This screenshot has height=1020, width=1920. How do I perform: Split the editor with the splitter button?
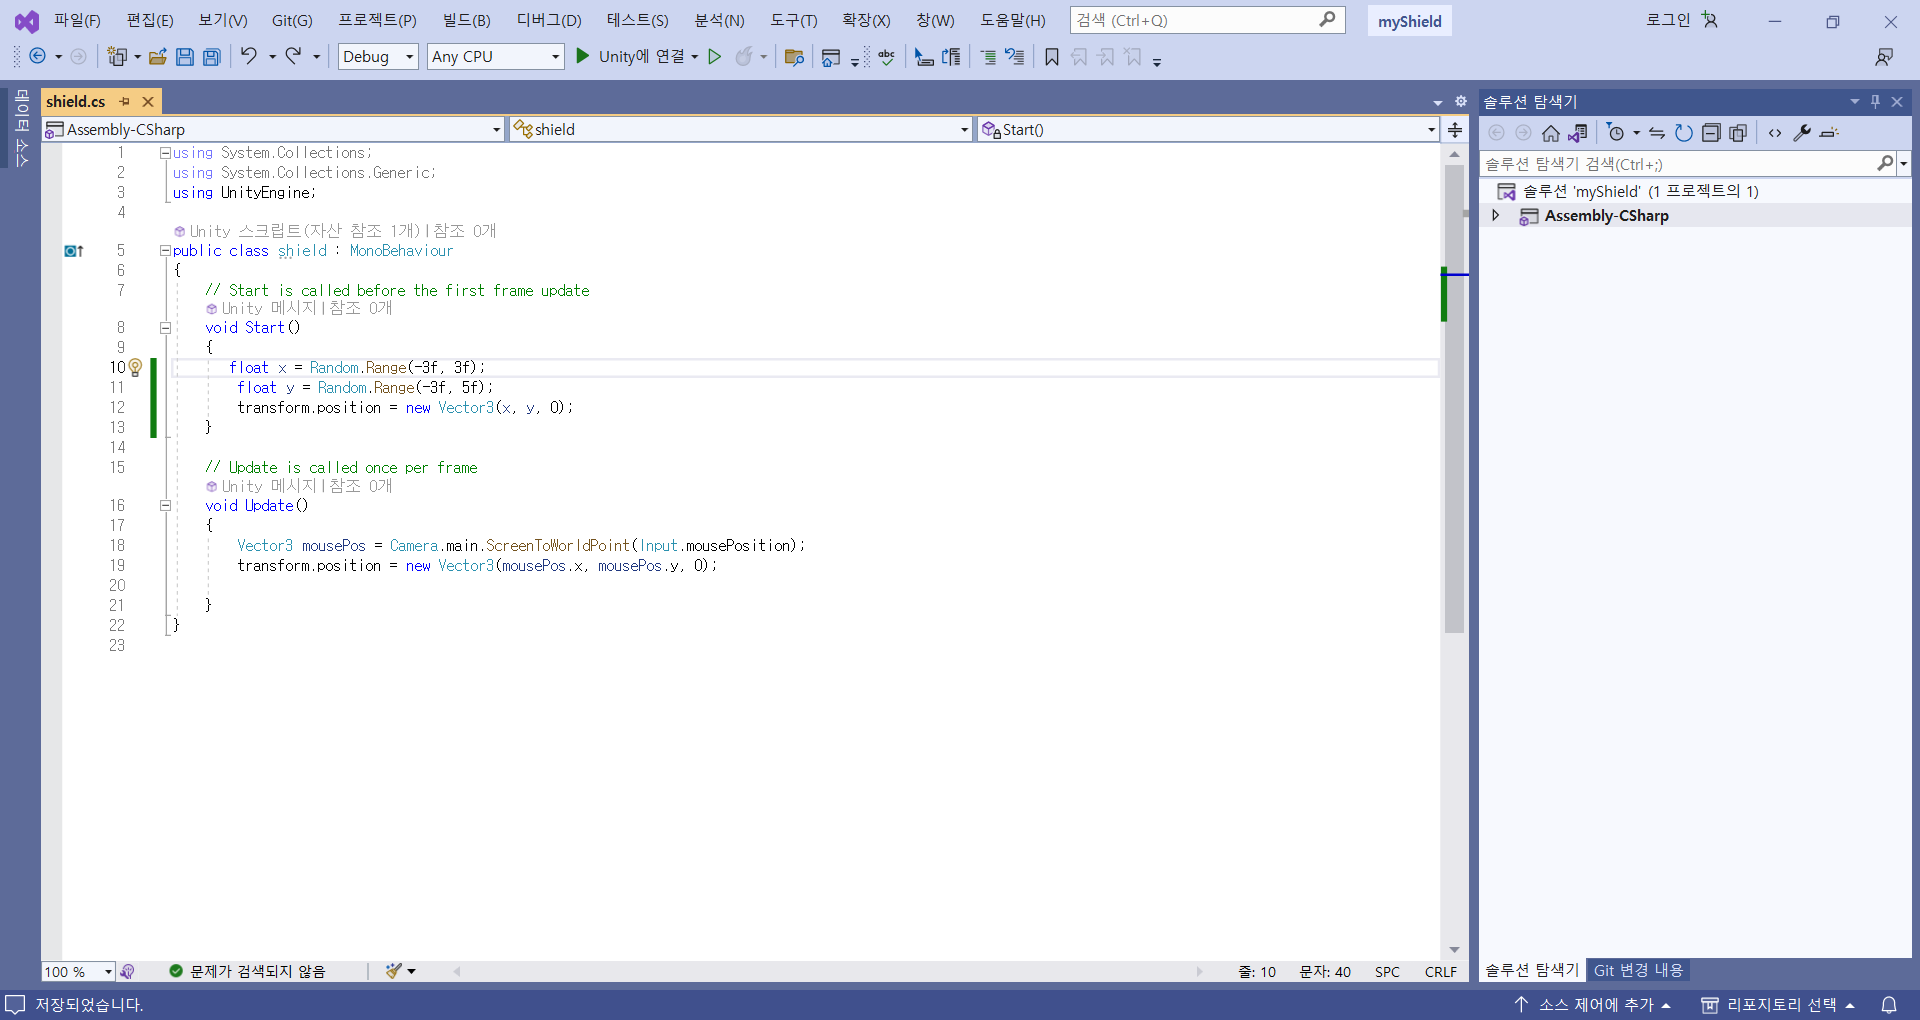1455,130
